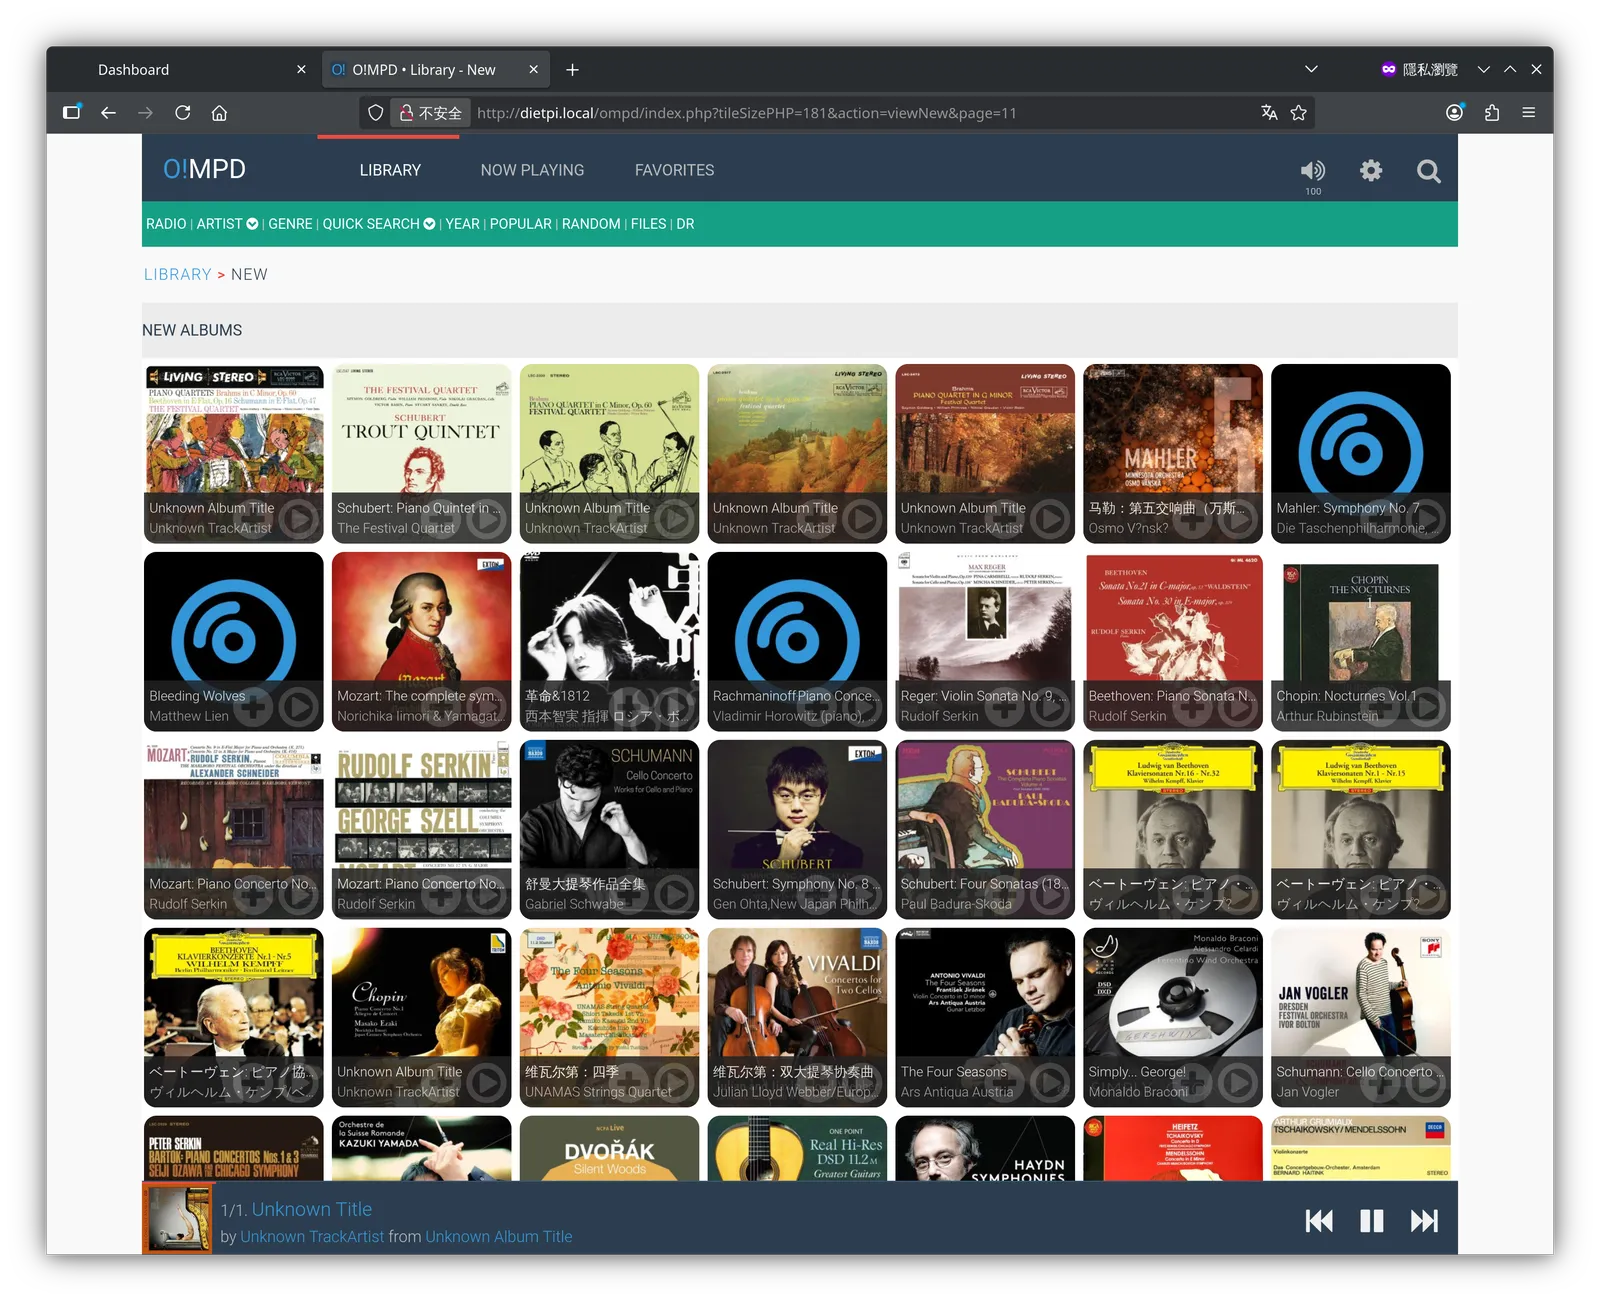The width and height of the screenshot is (1600, 1301).
Task: Open the FAVORITES tab
Action: [674, 170]
